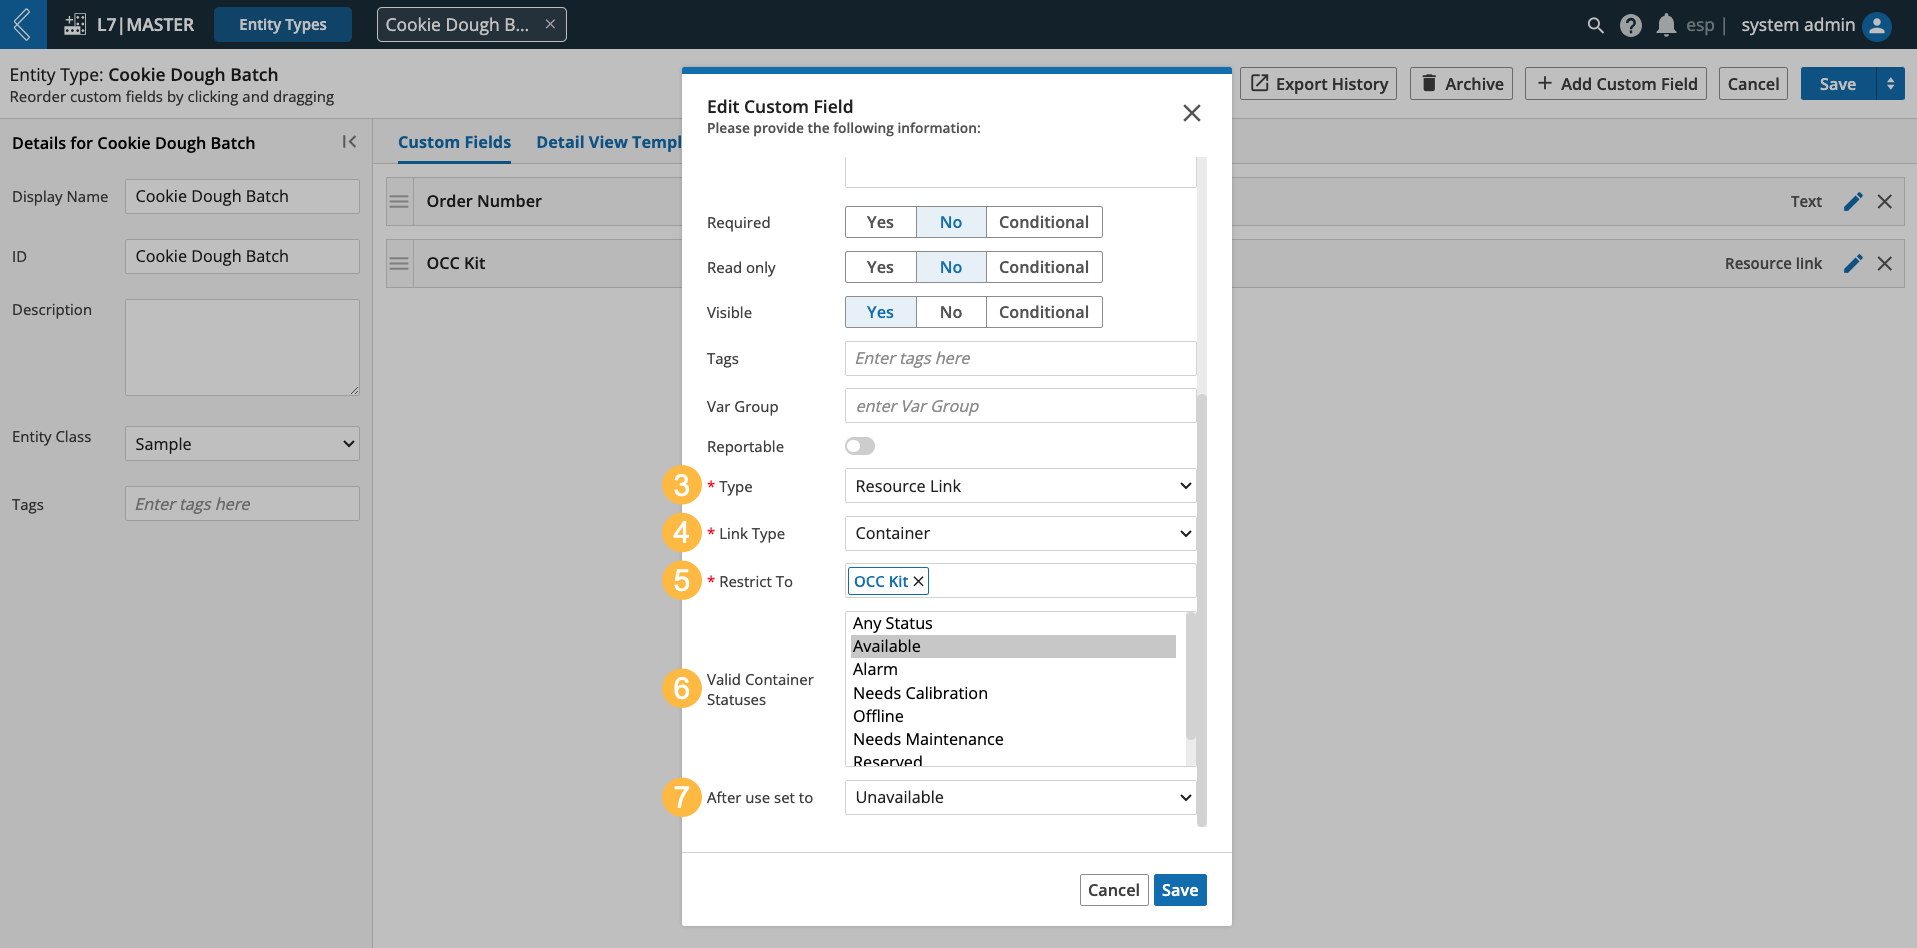Edit the Order Number field with pencil icon
This screenshot has width=1917, height=948.
click(x=1853, y=201)
